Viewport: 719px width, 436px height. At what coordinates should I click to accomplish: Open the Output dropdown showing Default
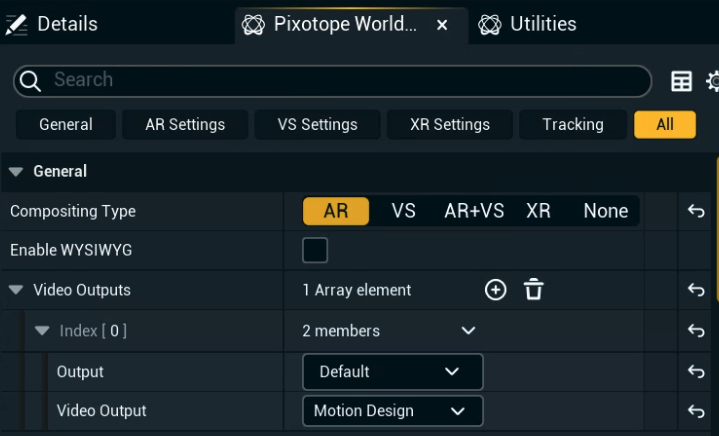click(392, 371)
